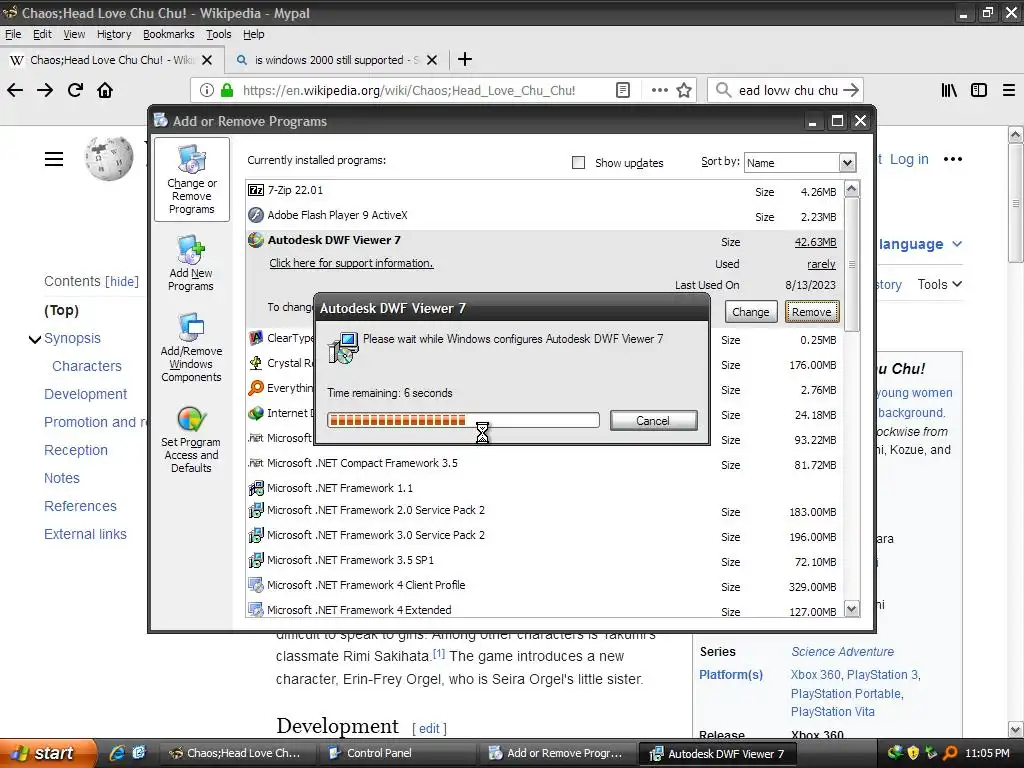Toggle reader view icon in address bar
The height and width of the screenshot is (768, 1024).
(x=623, y=90)
